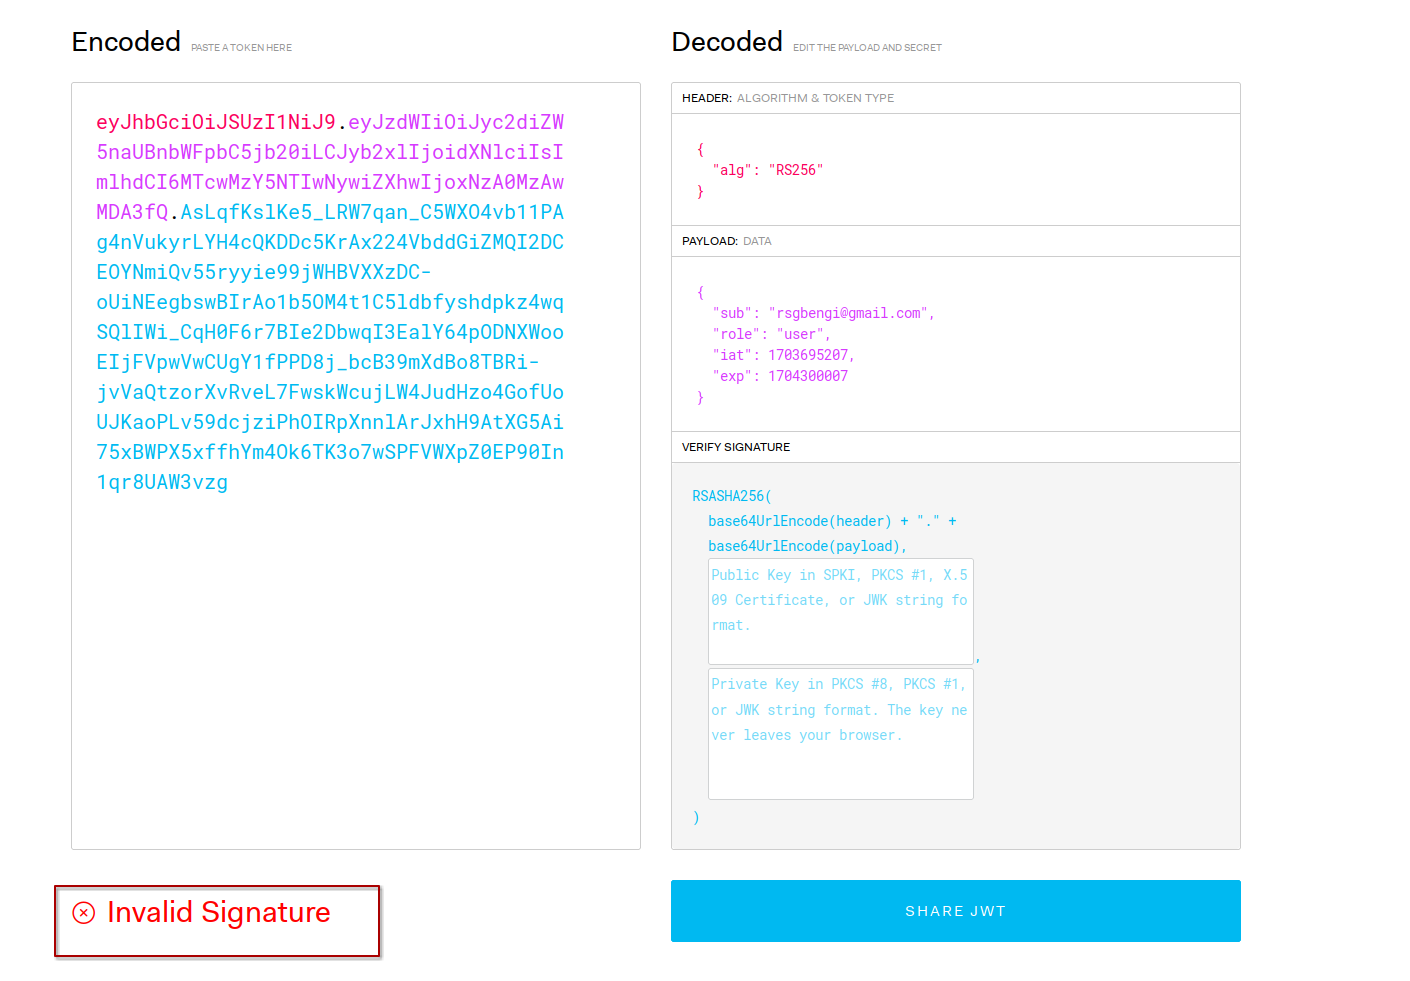Select the HEADER: Algorithm & Token Type label
1410x981 pixels.
click(787, 98)
